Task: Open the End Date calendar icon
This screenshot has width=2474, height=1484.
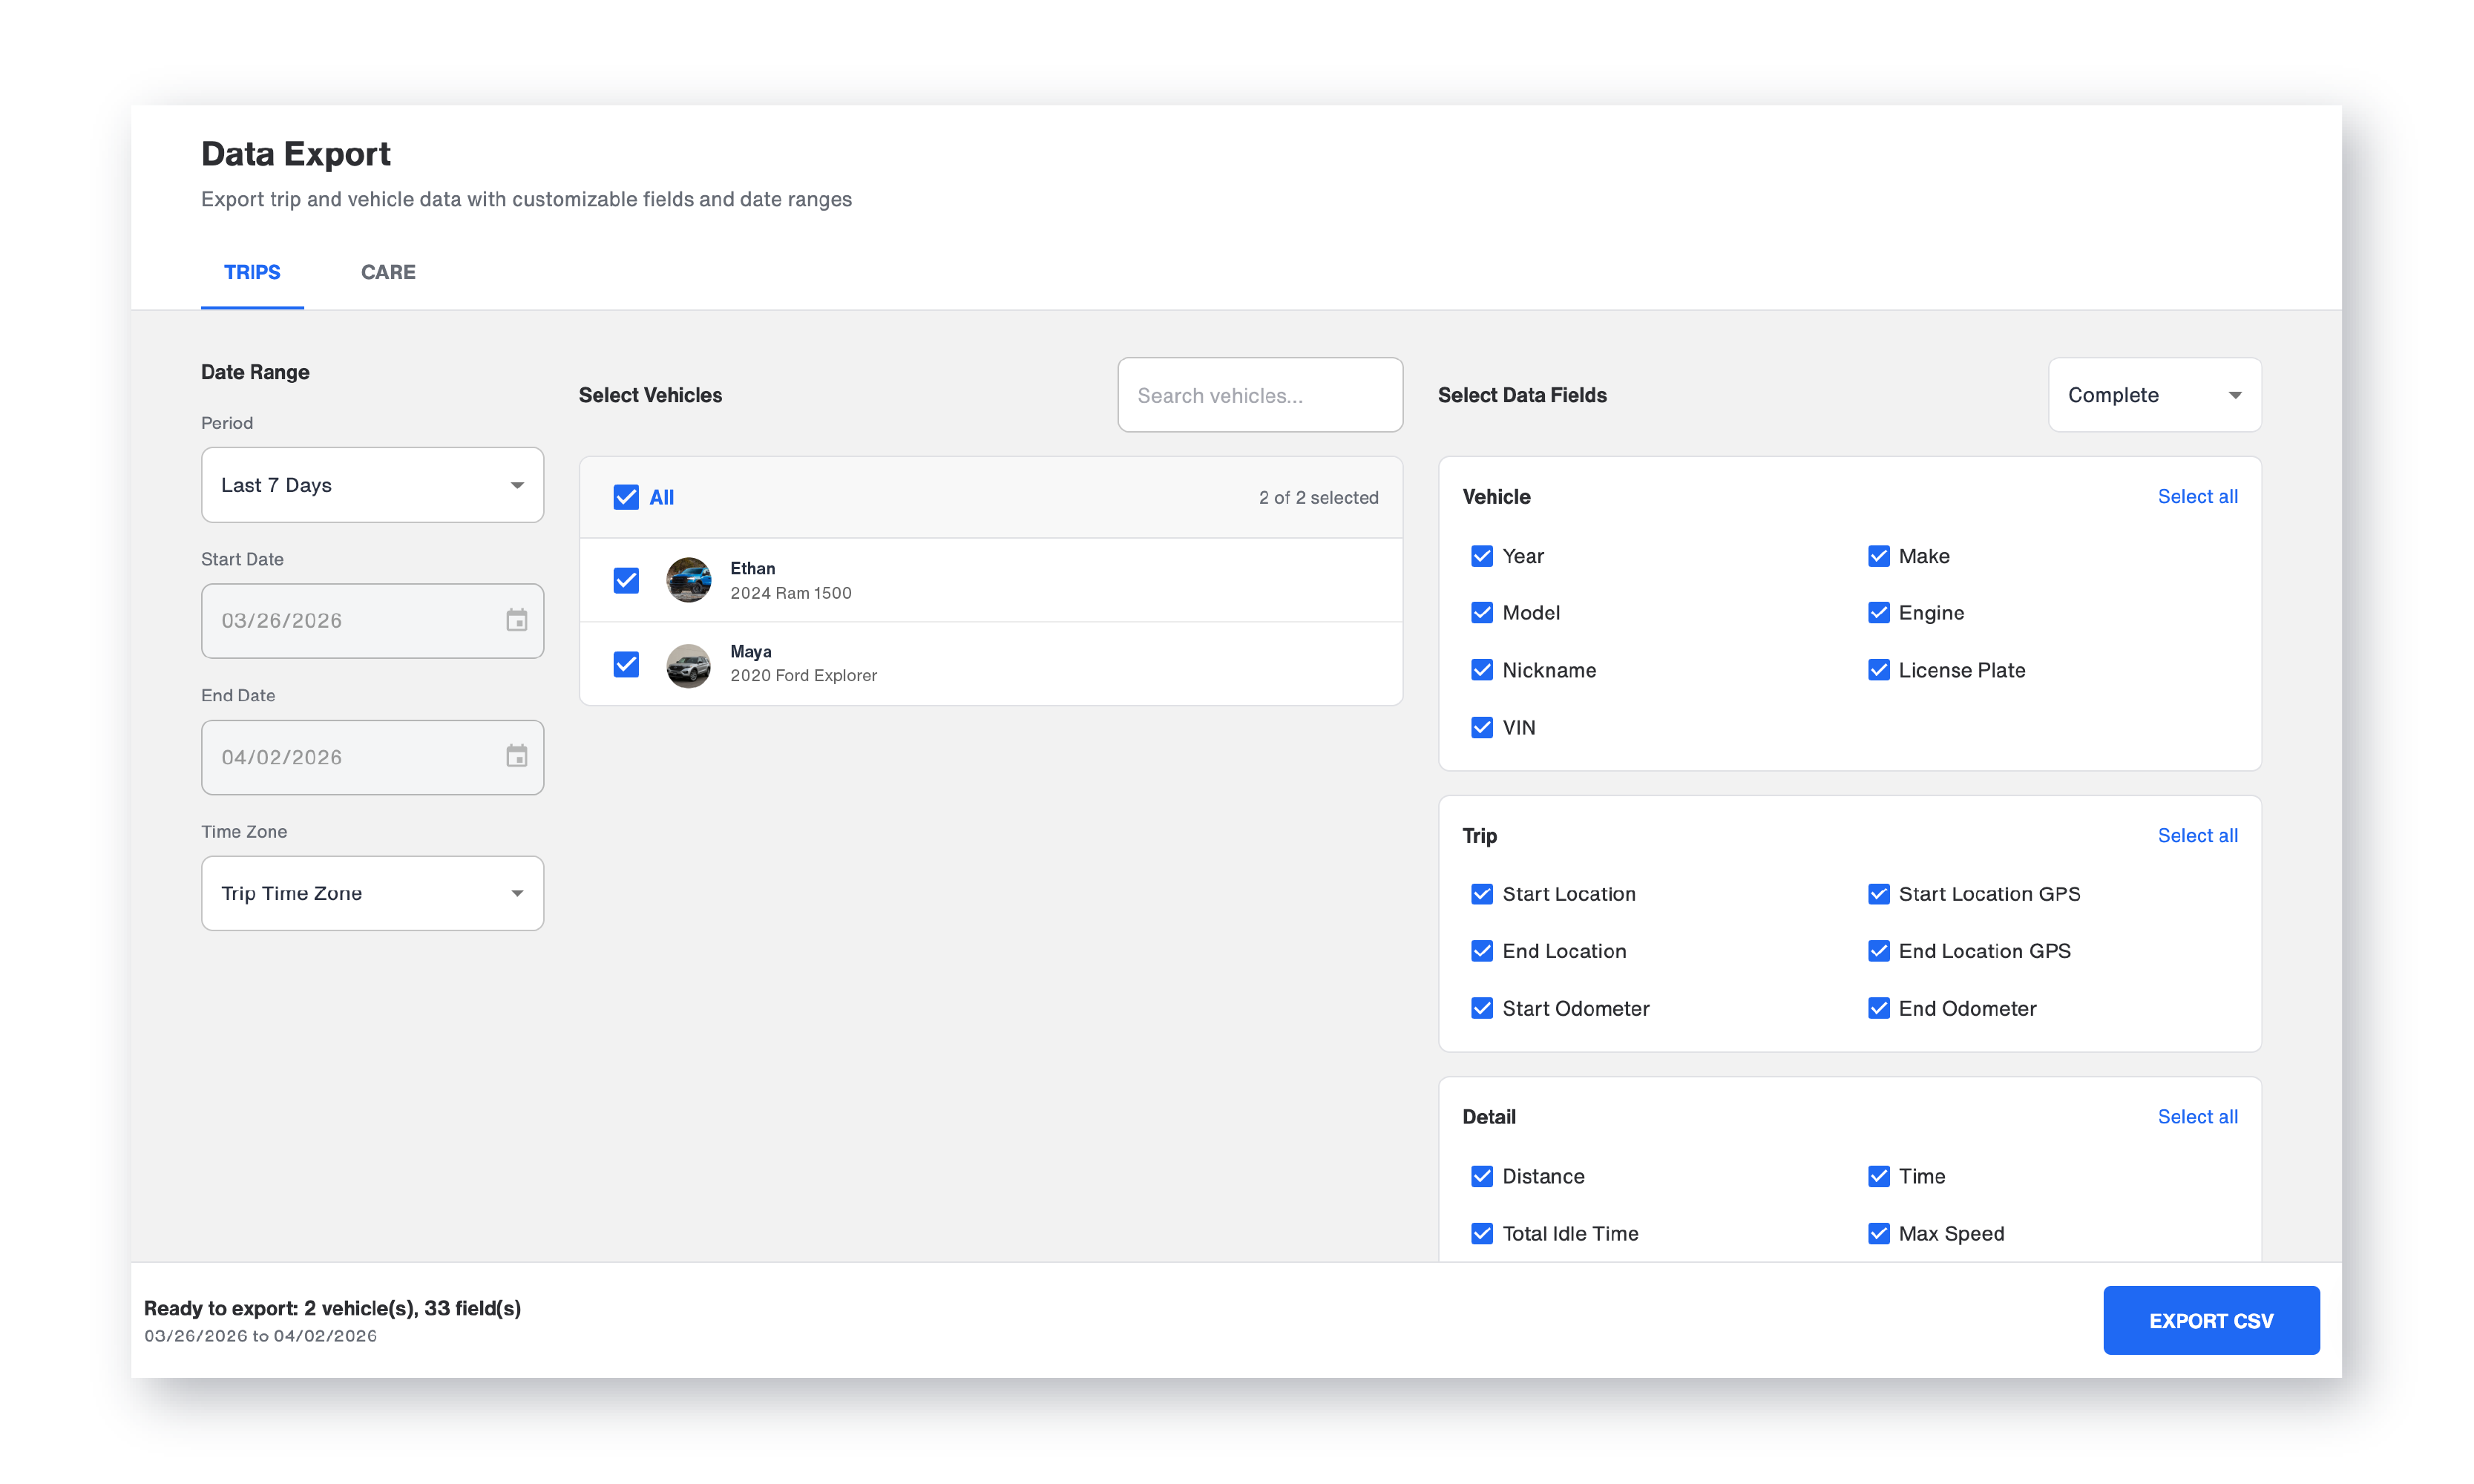Action: click(516, 757)
